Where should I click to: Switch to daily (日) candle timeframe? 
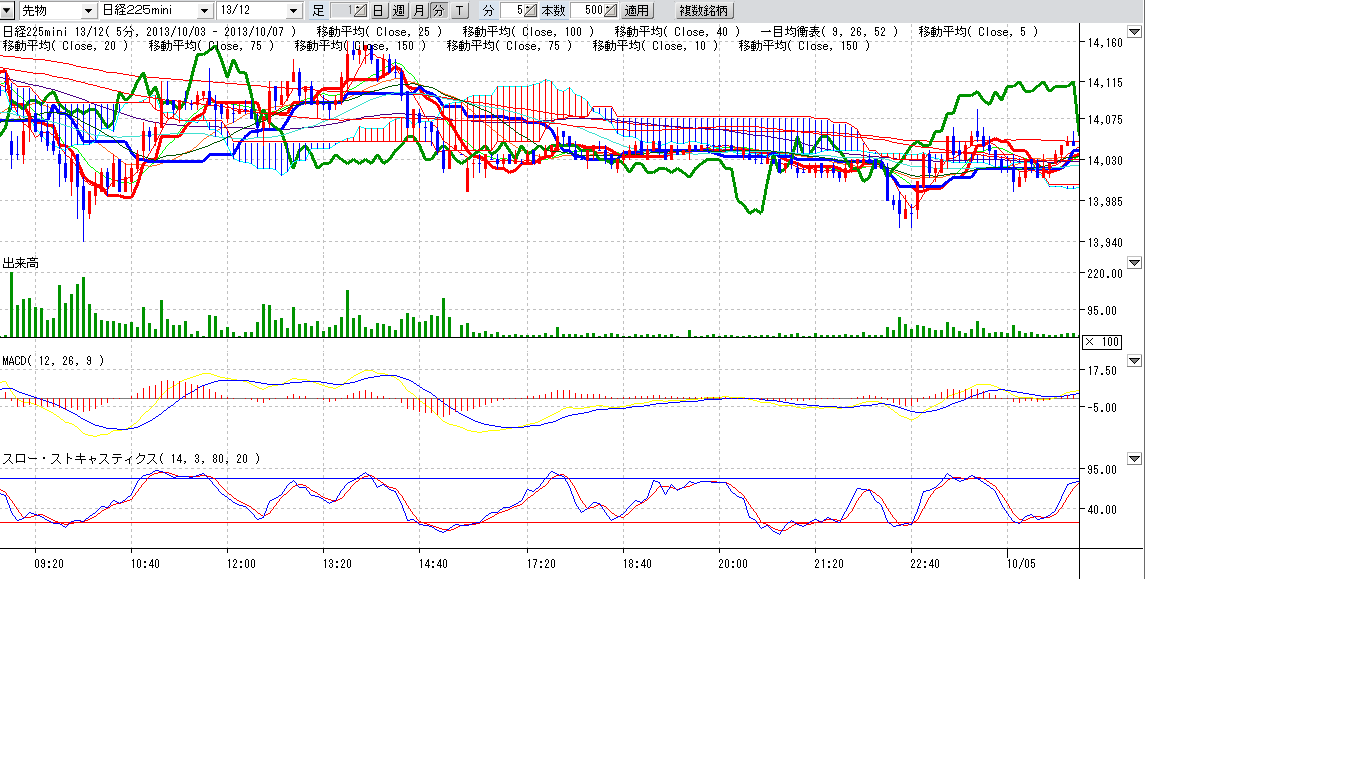point(378,10)
